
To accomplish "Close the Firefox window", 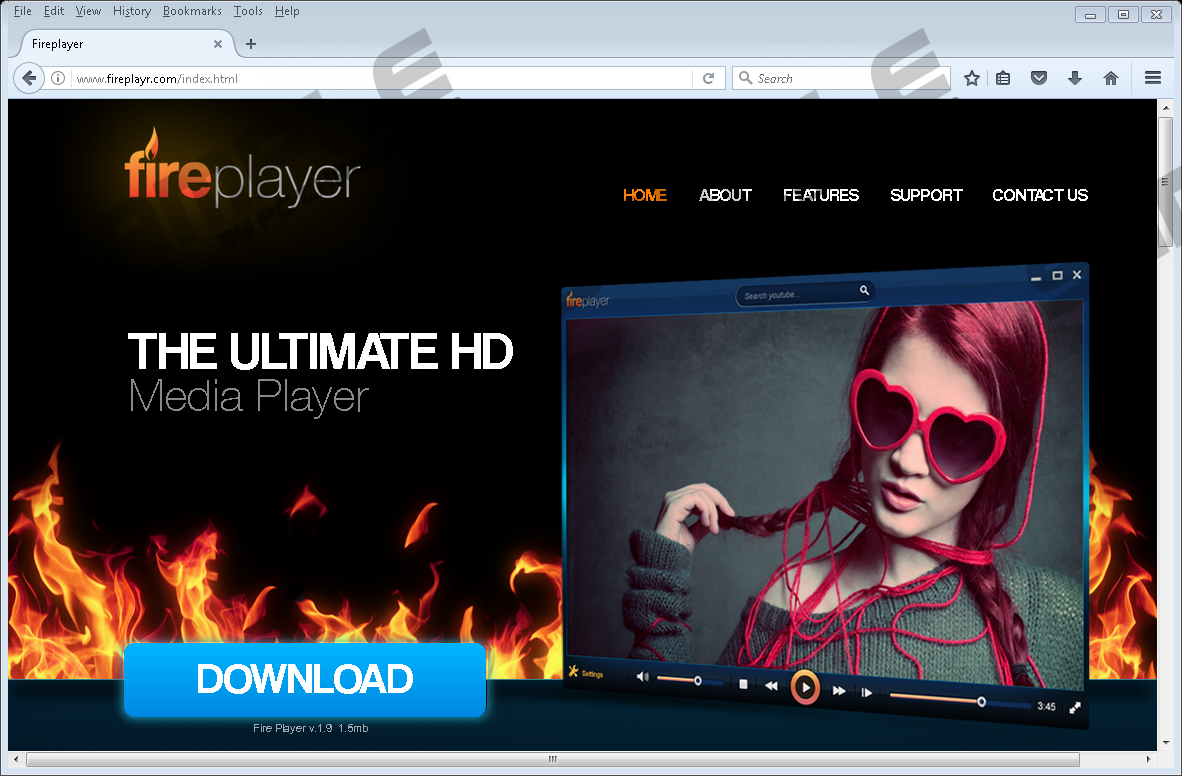I will click(x=1156, y=14).
